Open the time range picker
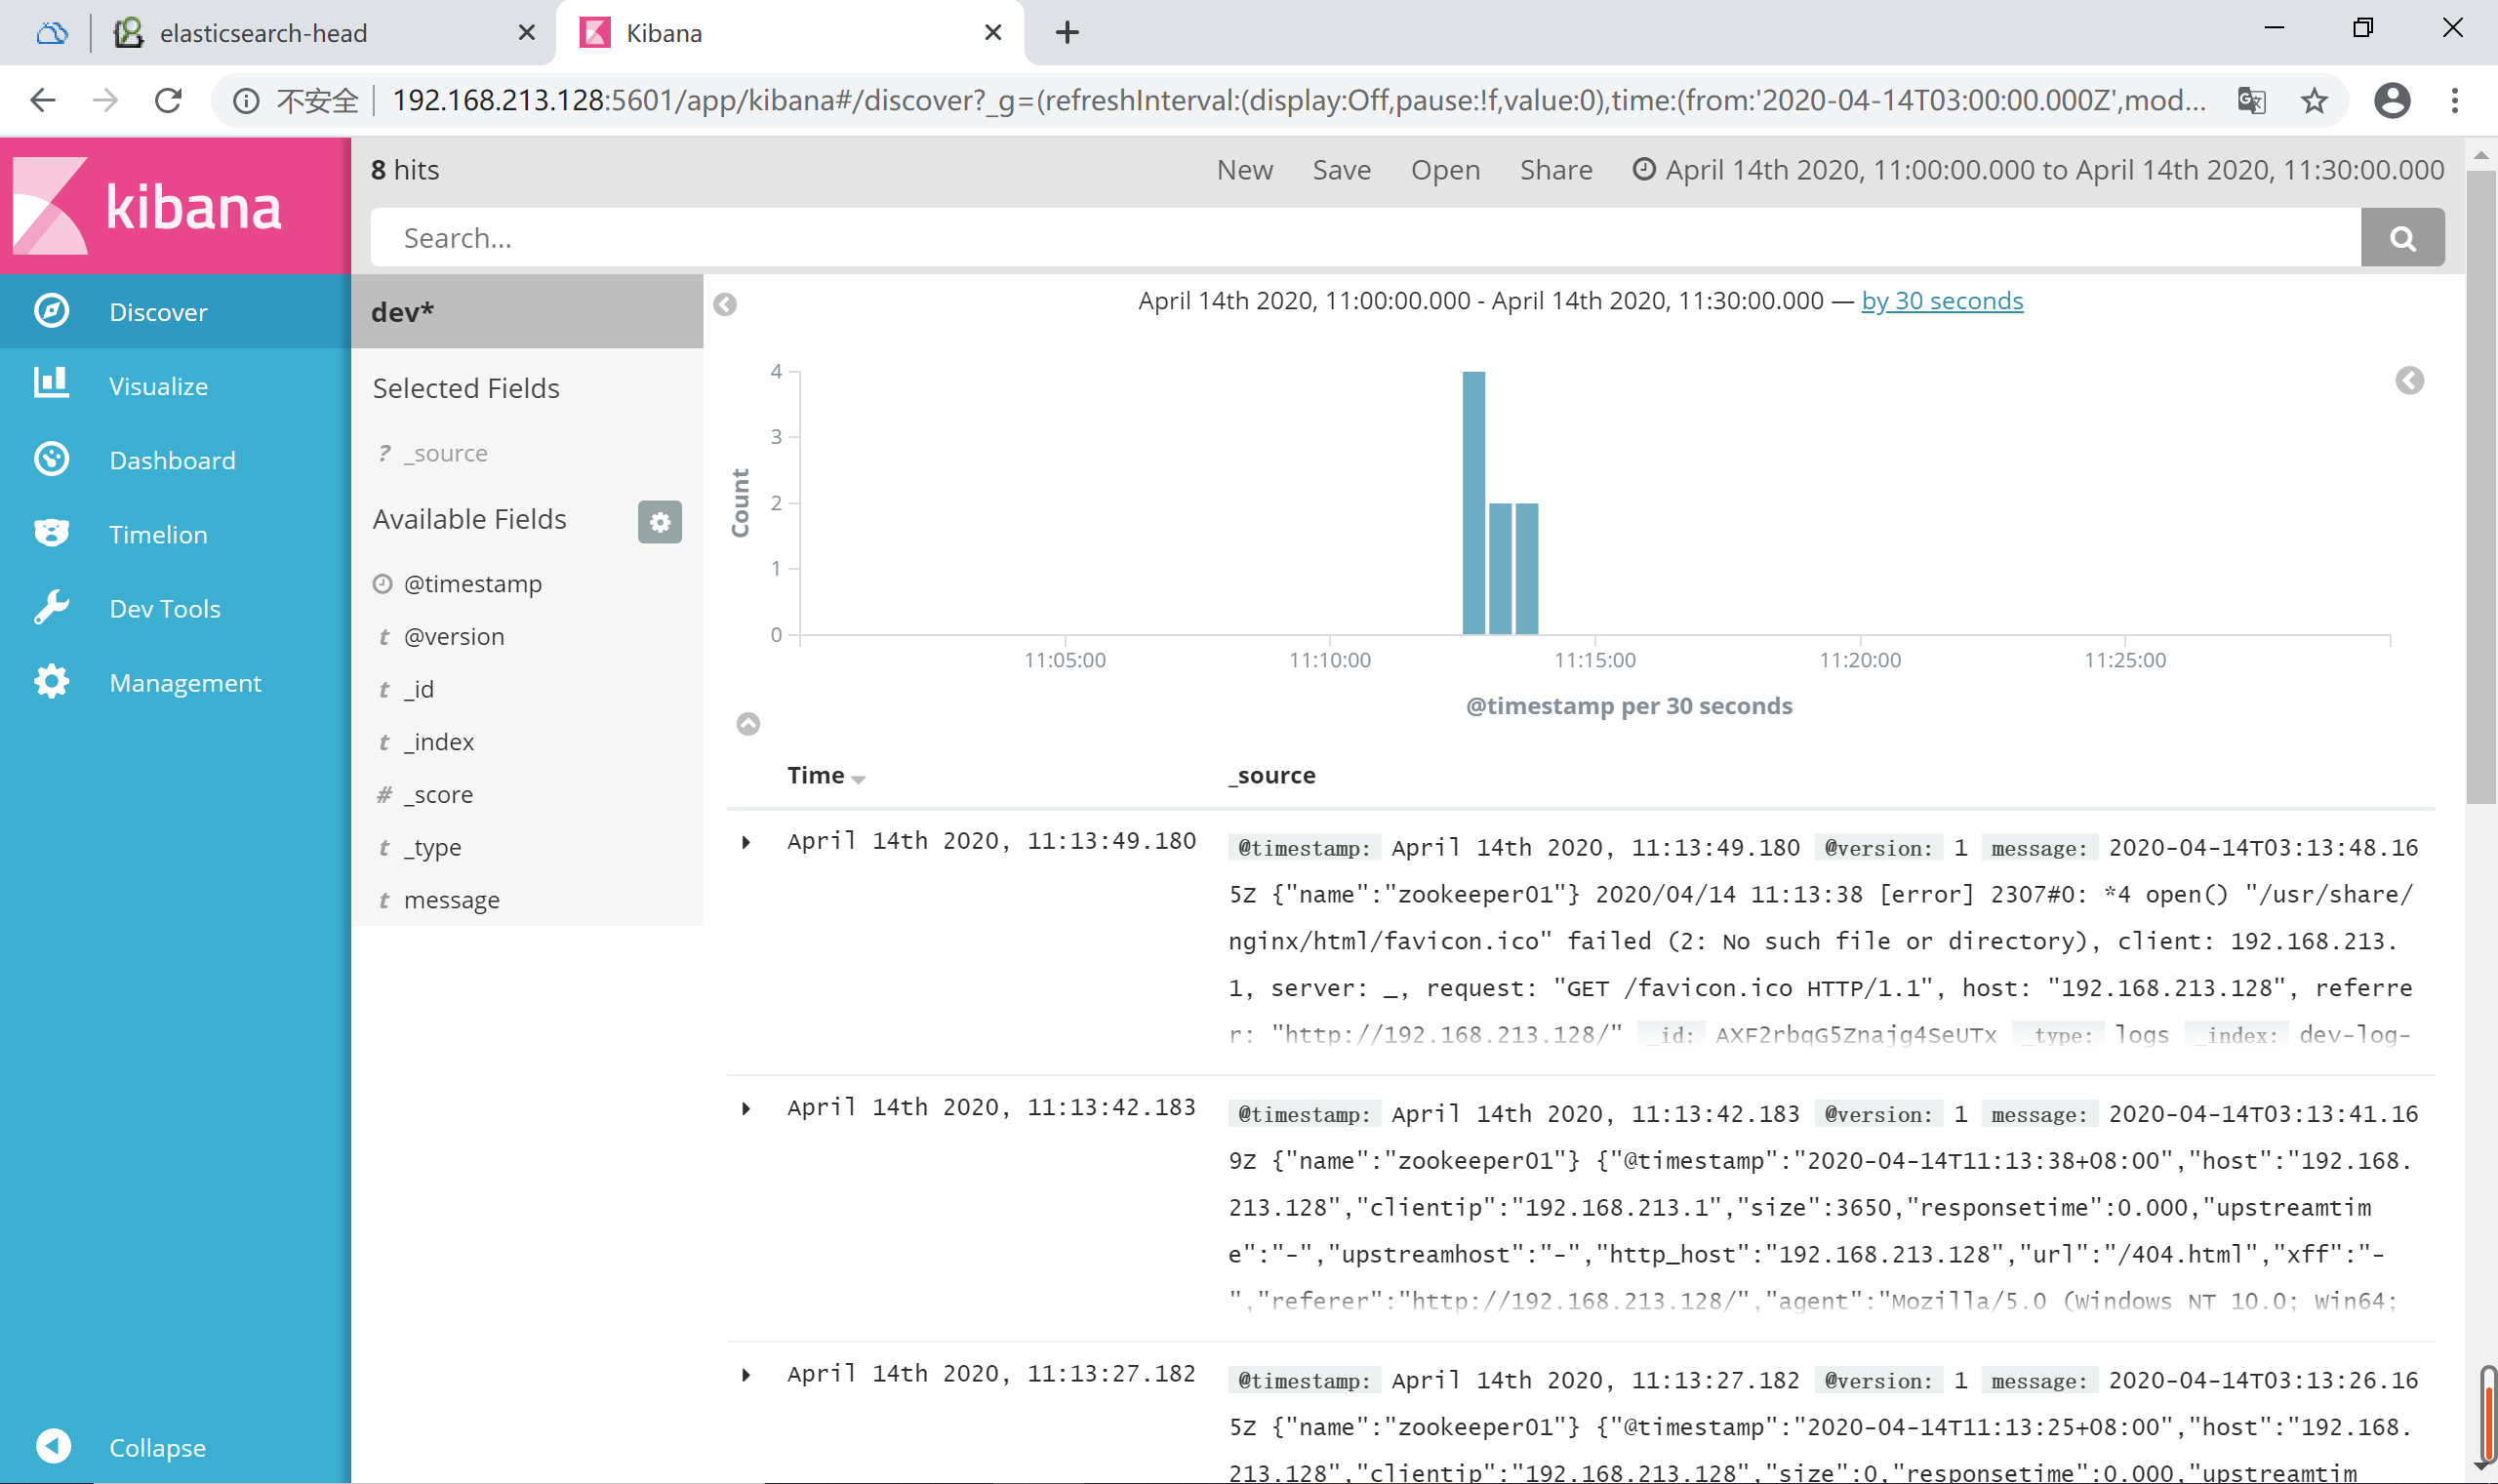The width and height of the screenshot is (2498, 1484). (2038, 170)
